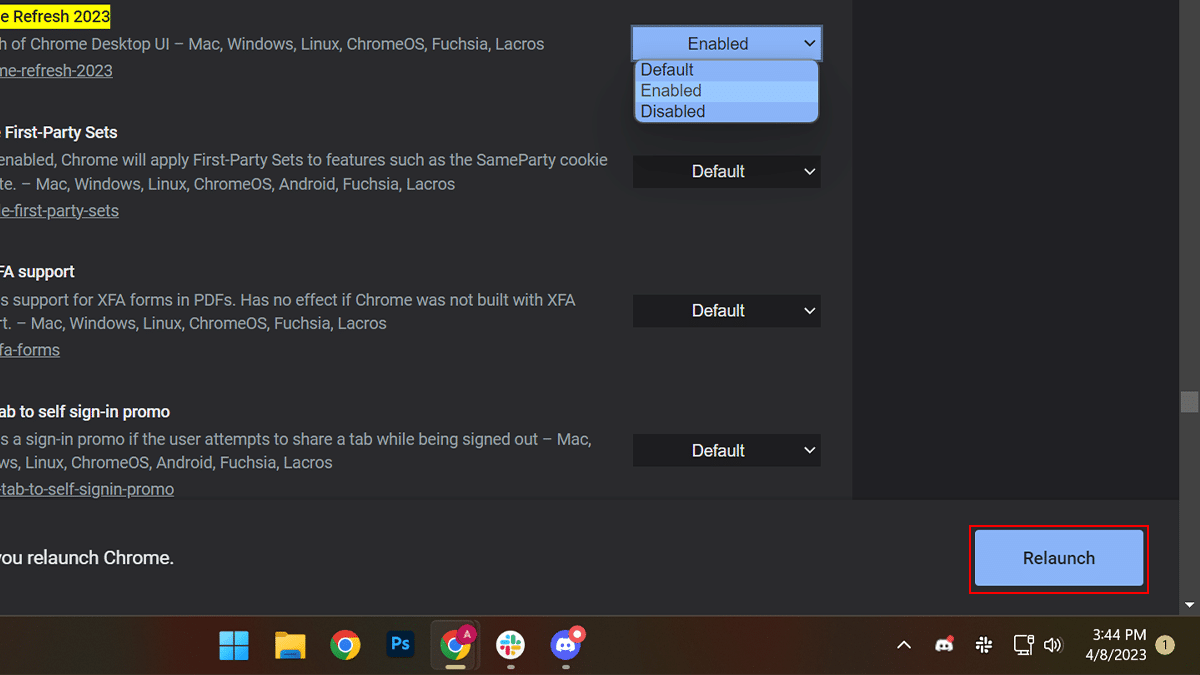Image resolution: width=1200 pixels, height=675 pixels.
Task: Choose Enabled in the dropdown list
Action: (x=726, y=91)
